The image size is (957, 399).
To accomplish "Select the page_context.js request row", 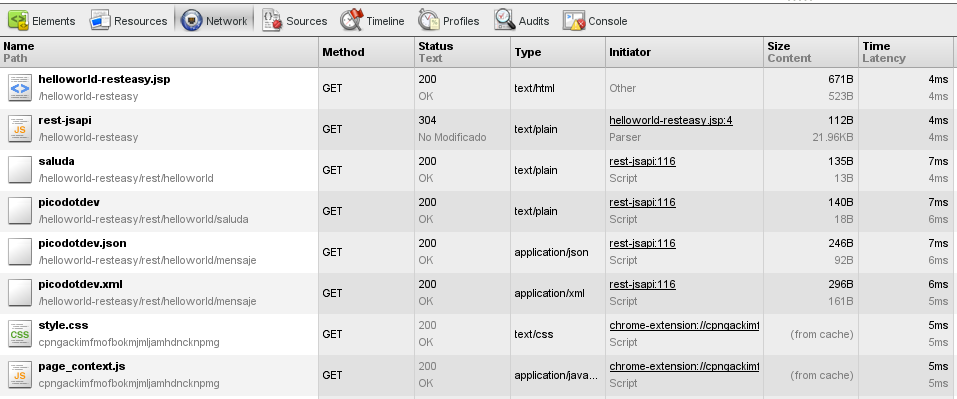I will tap(478, 375).
